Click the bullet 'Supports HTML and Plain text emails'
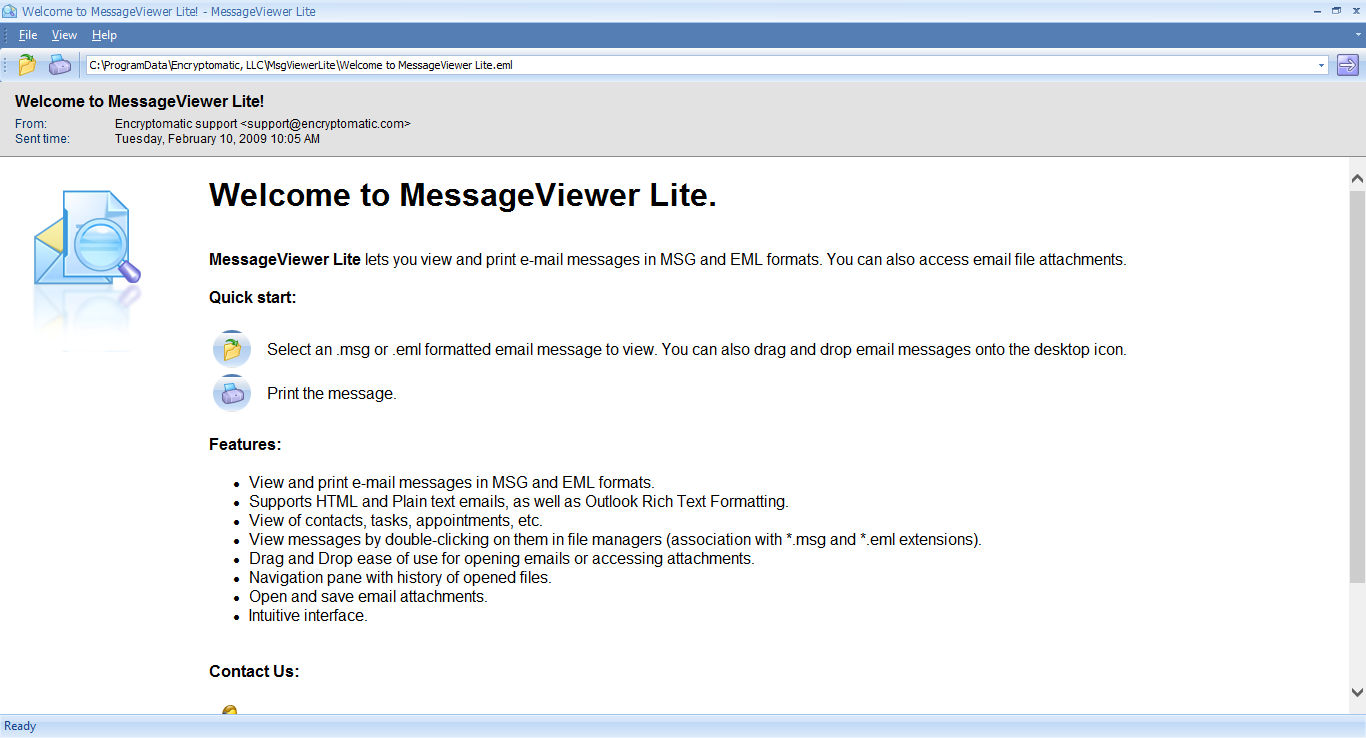This screenshot has width=1366, height=738. [519, 502]
